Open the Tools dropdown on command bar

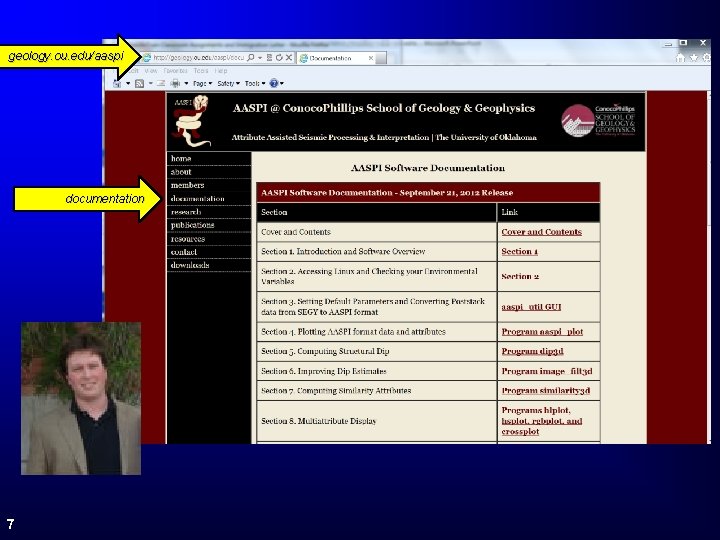pyautogui.click(x=255, y=84)
